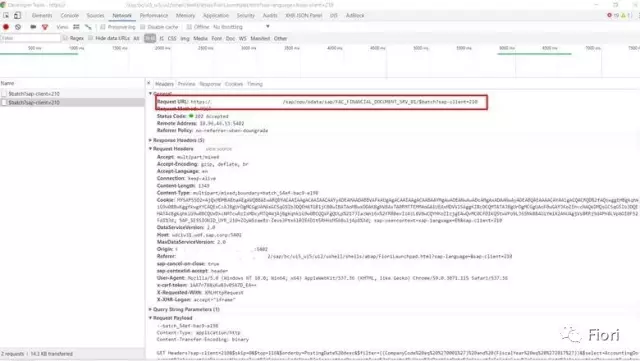Switch to the Timing detail tab

(255, 84)
